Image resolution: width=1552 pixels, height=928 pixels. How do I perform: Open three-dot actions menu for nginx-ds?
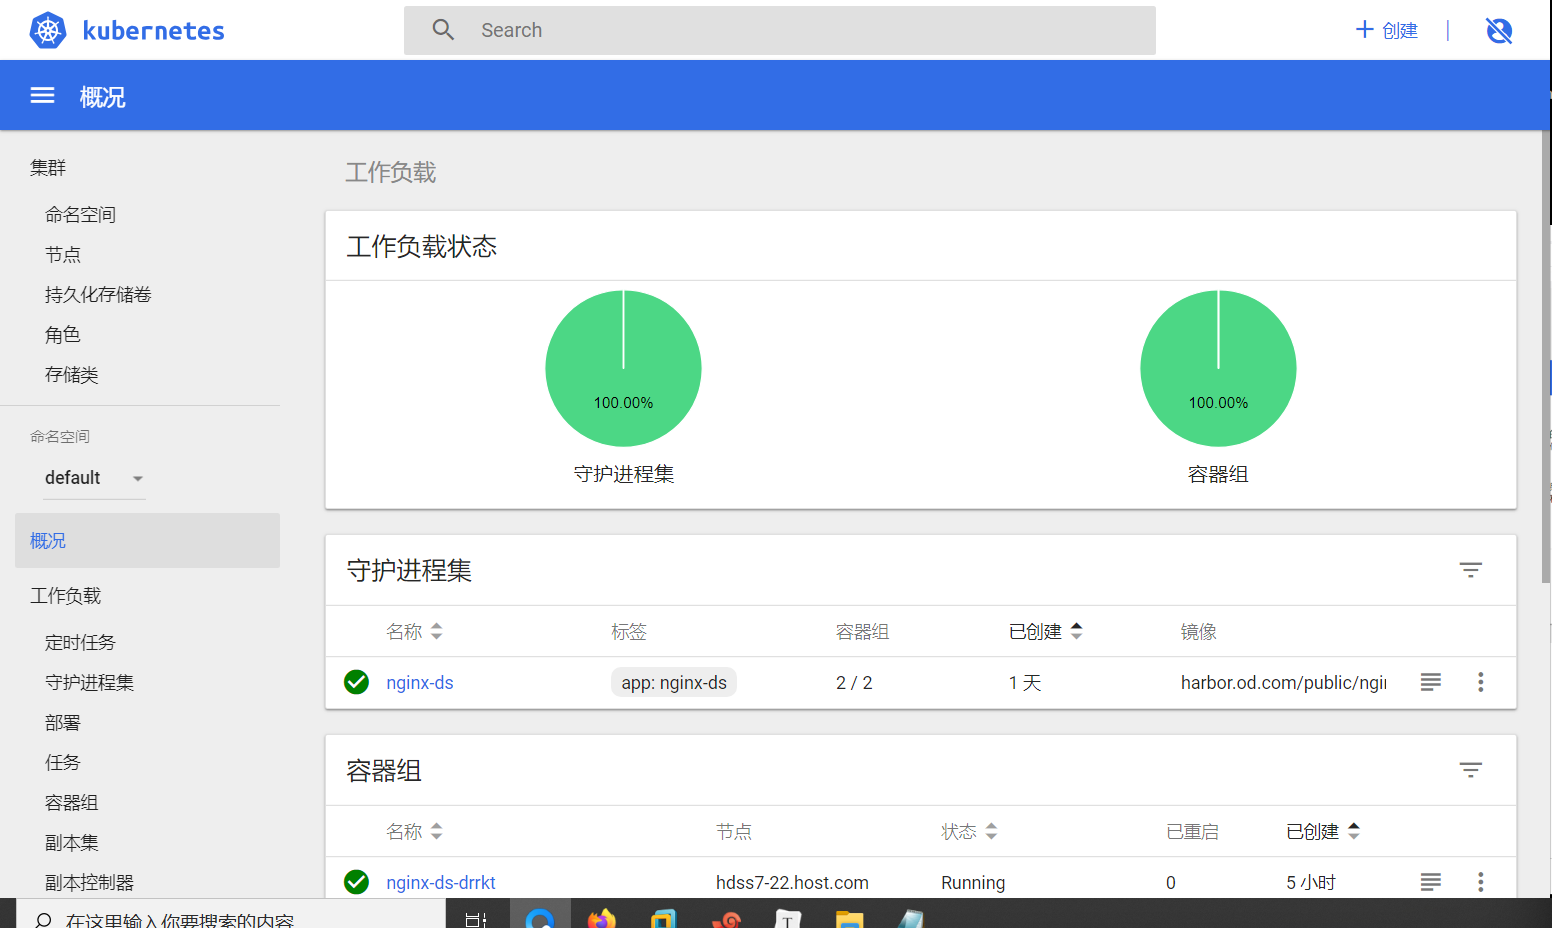pyautogui.click(x=1480, y=682)
